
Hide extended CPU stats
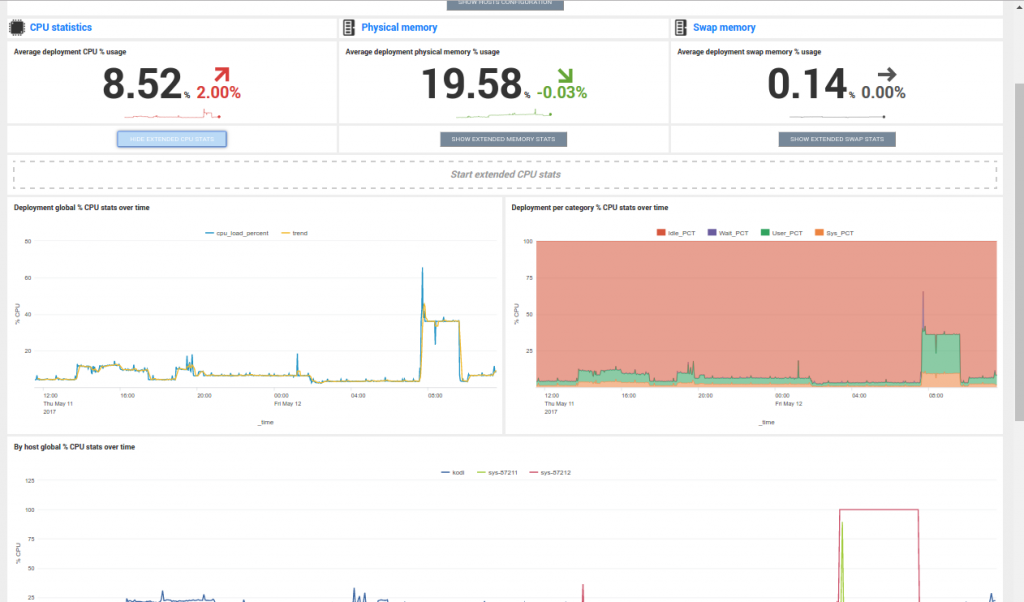[172, 139]
